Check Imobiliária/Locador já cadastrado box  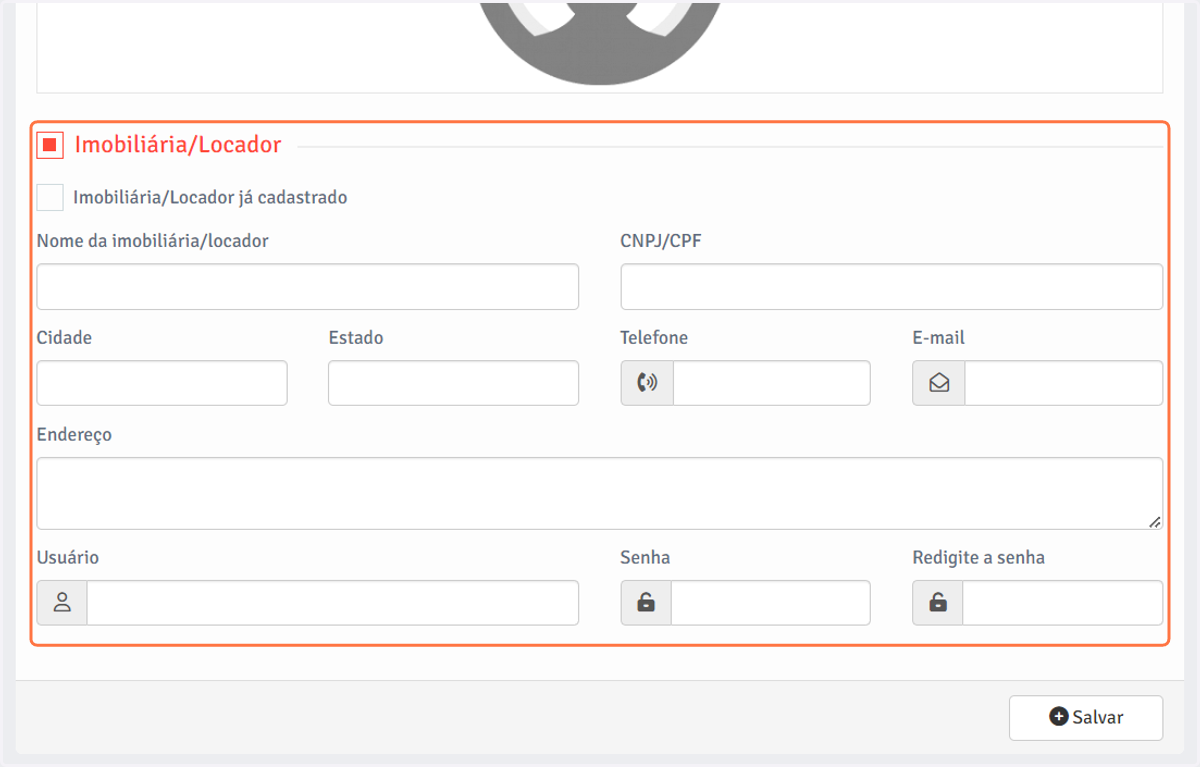pos(50,197)
